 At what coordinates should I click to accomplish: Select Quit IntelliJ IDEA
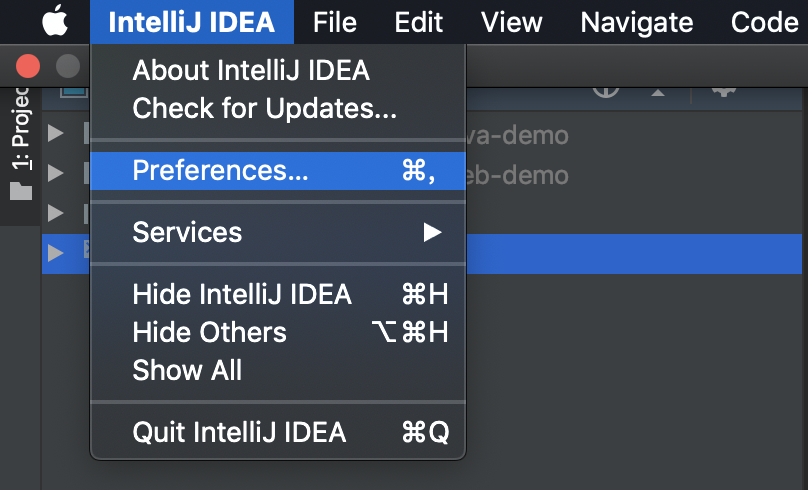[x=239, y=433]
